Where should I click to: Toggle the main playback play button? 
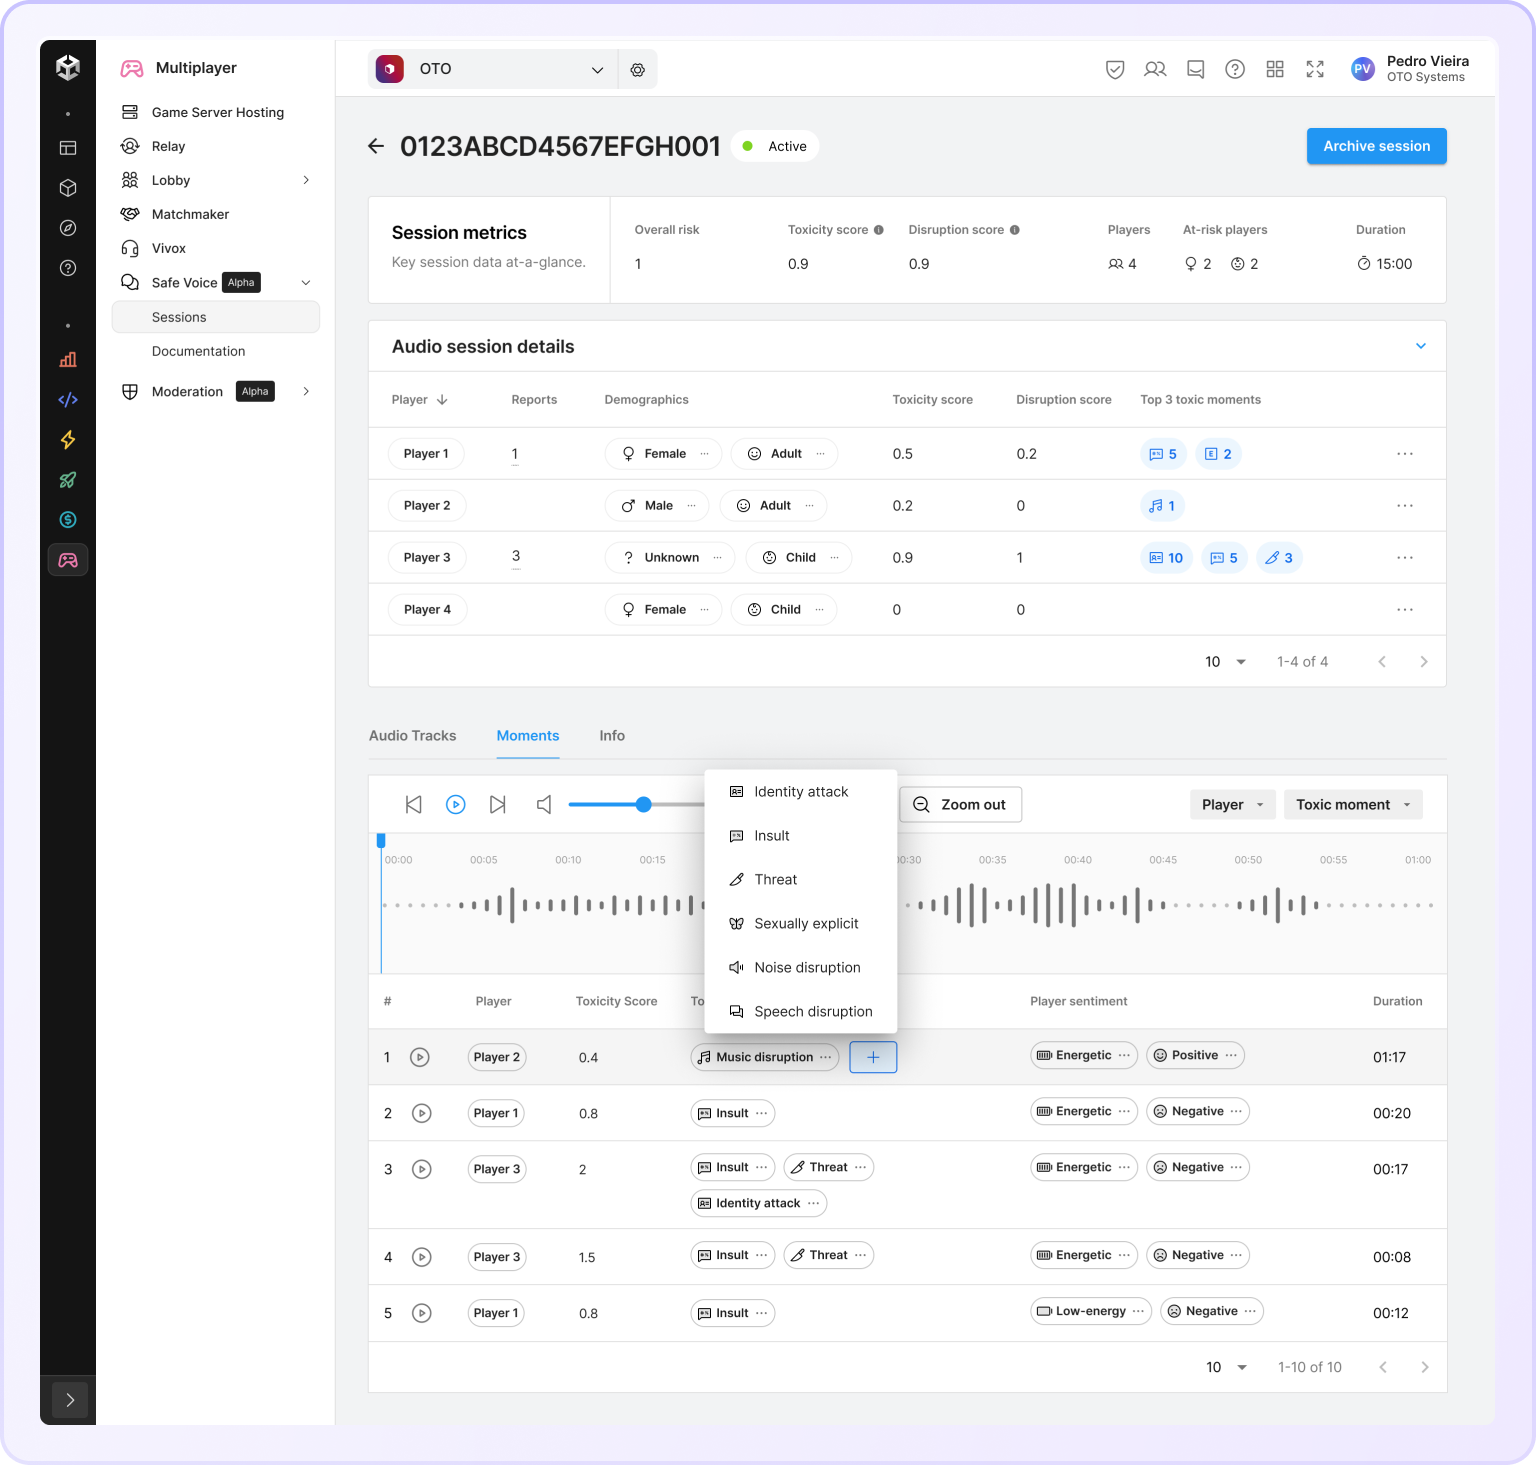pos(456,804)
